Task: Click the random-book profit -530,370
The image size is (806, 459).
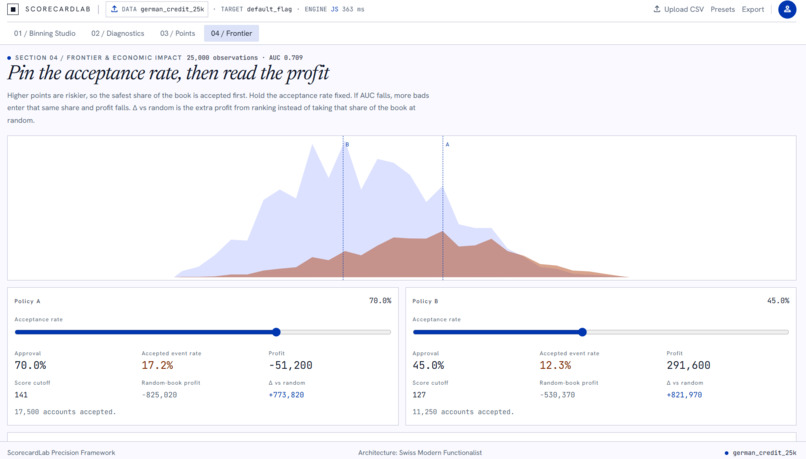Action: [557, 395]
